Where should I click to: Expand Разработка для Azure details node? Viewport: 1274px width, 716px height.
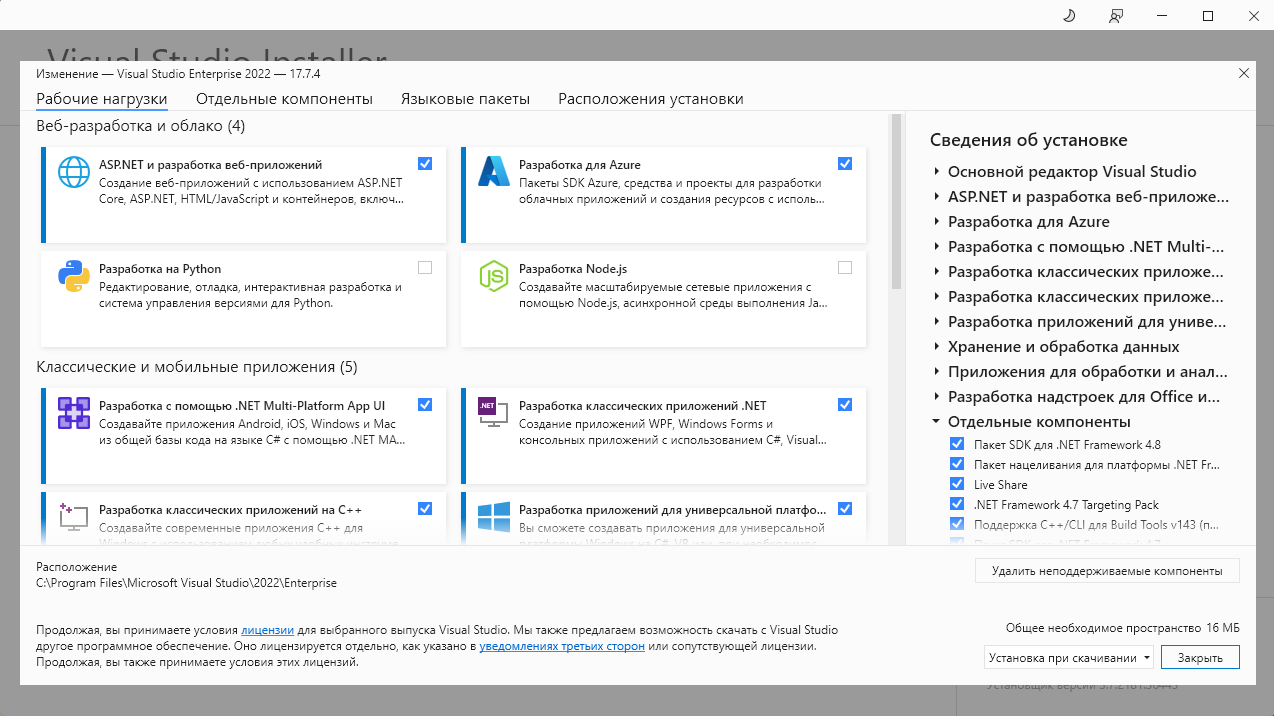coord(937,222)
